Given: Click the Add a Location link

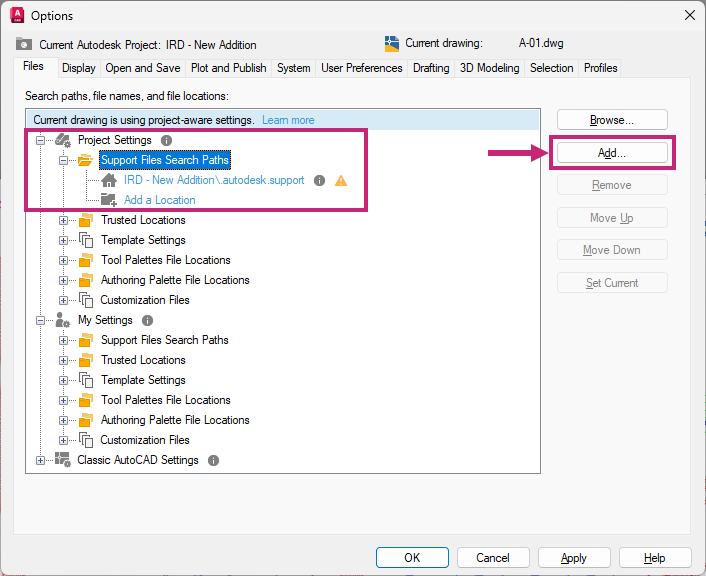Looking at the screenshot, I should click(x=159, y=200).
